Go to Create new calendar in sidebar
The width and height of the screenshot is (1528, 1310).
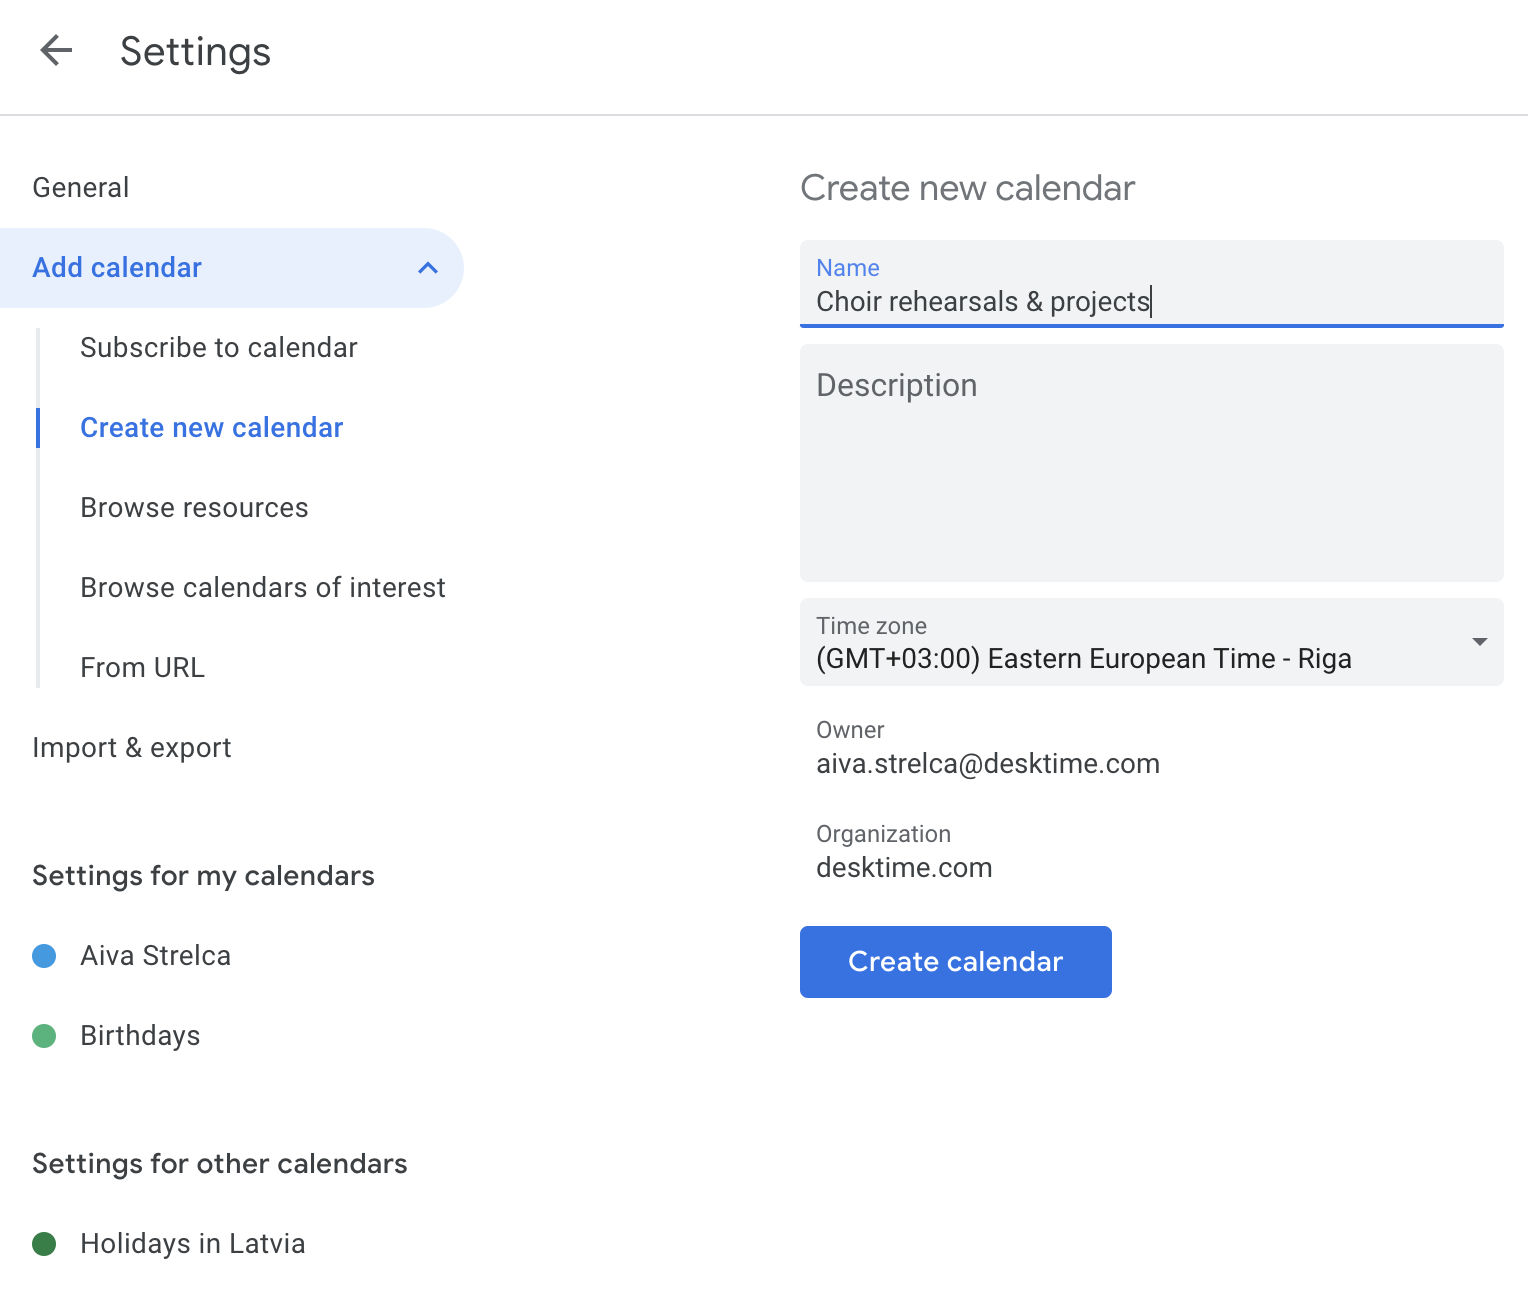click(x=211, y=428)
